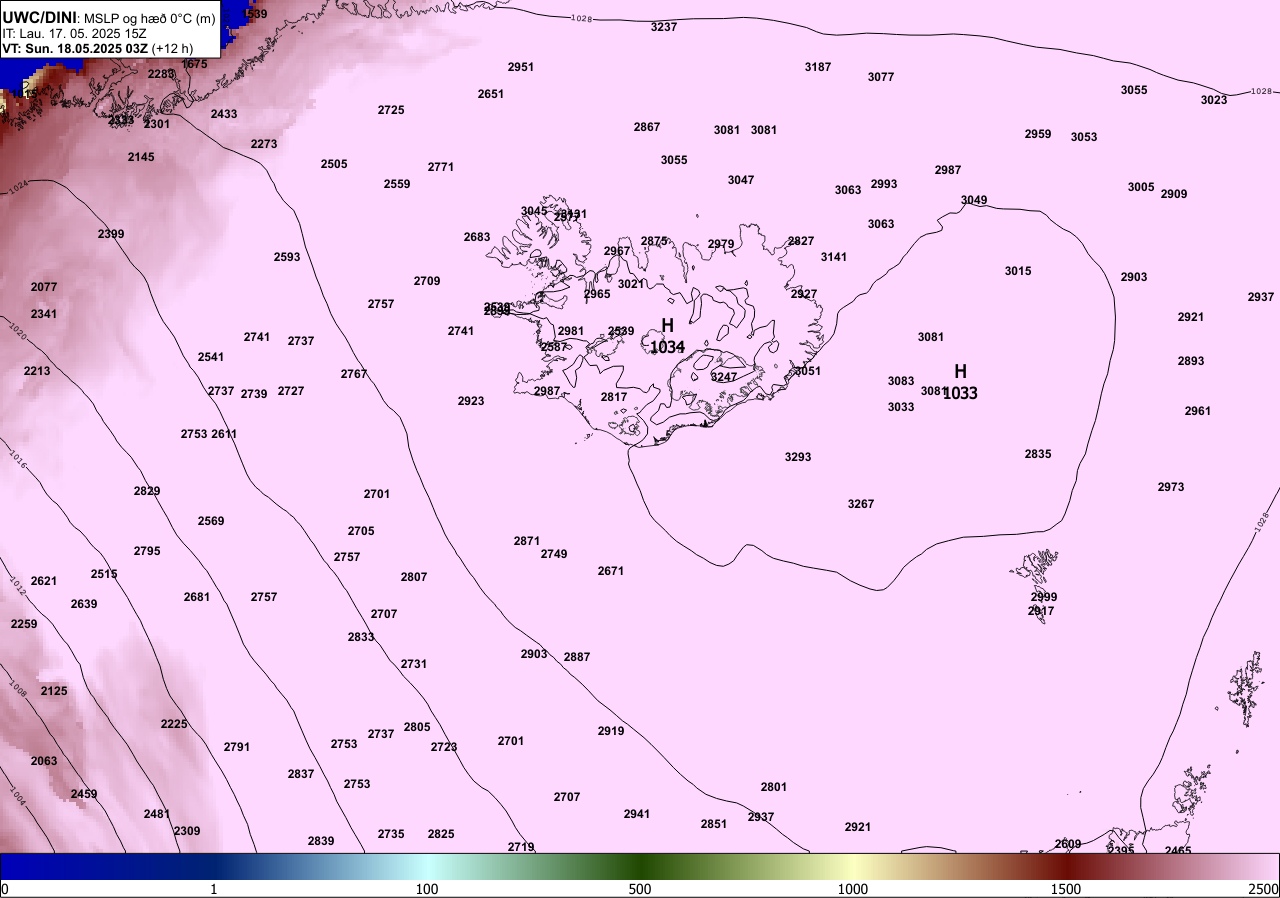Image resolution: width=1280 pixels, height=898 pixels.
Task: Click the 2835 height value
Action: [x=1038, y=454]
